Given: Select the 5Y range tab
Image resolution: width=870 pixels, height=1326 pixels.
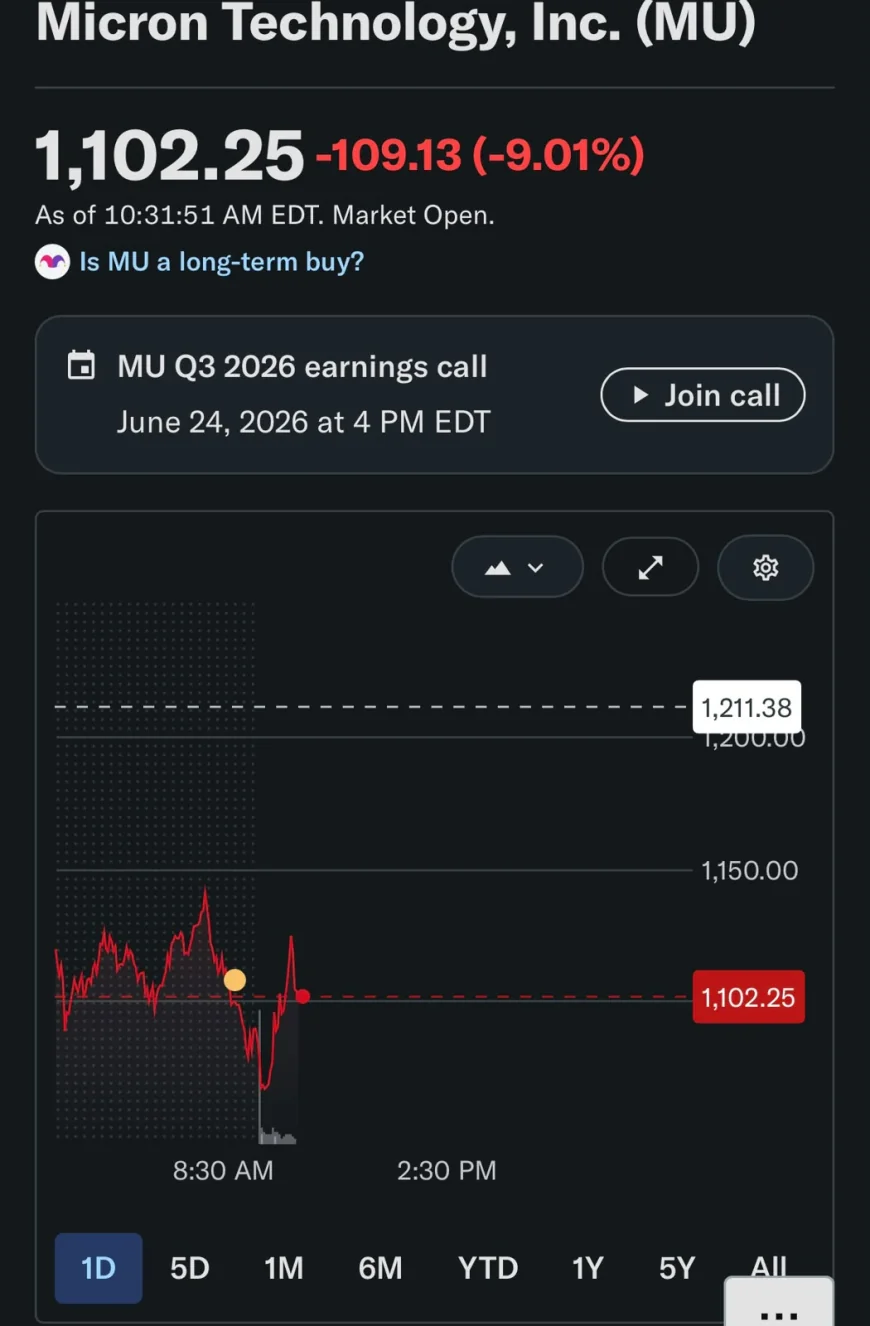Looking at the screenshot, I should pos(676,1268).
